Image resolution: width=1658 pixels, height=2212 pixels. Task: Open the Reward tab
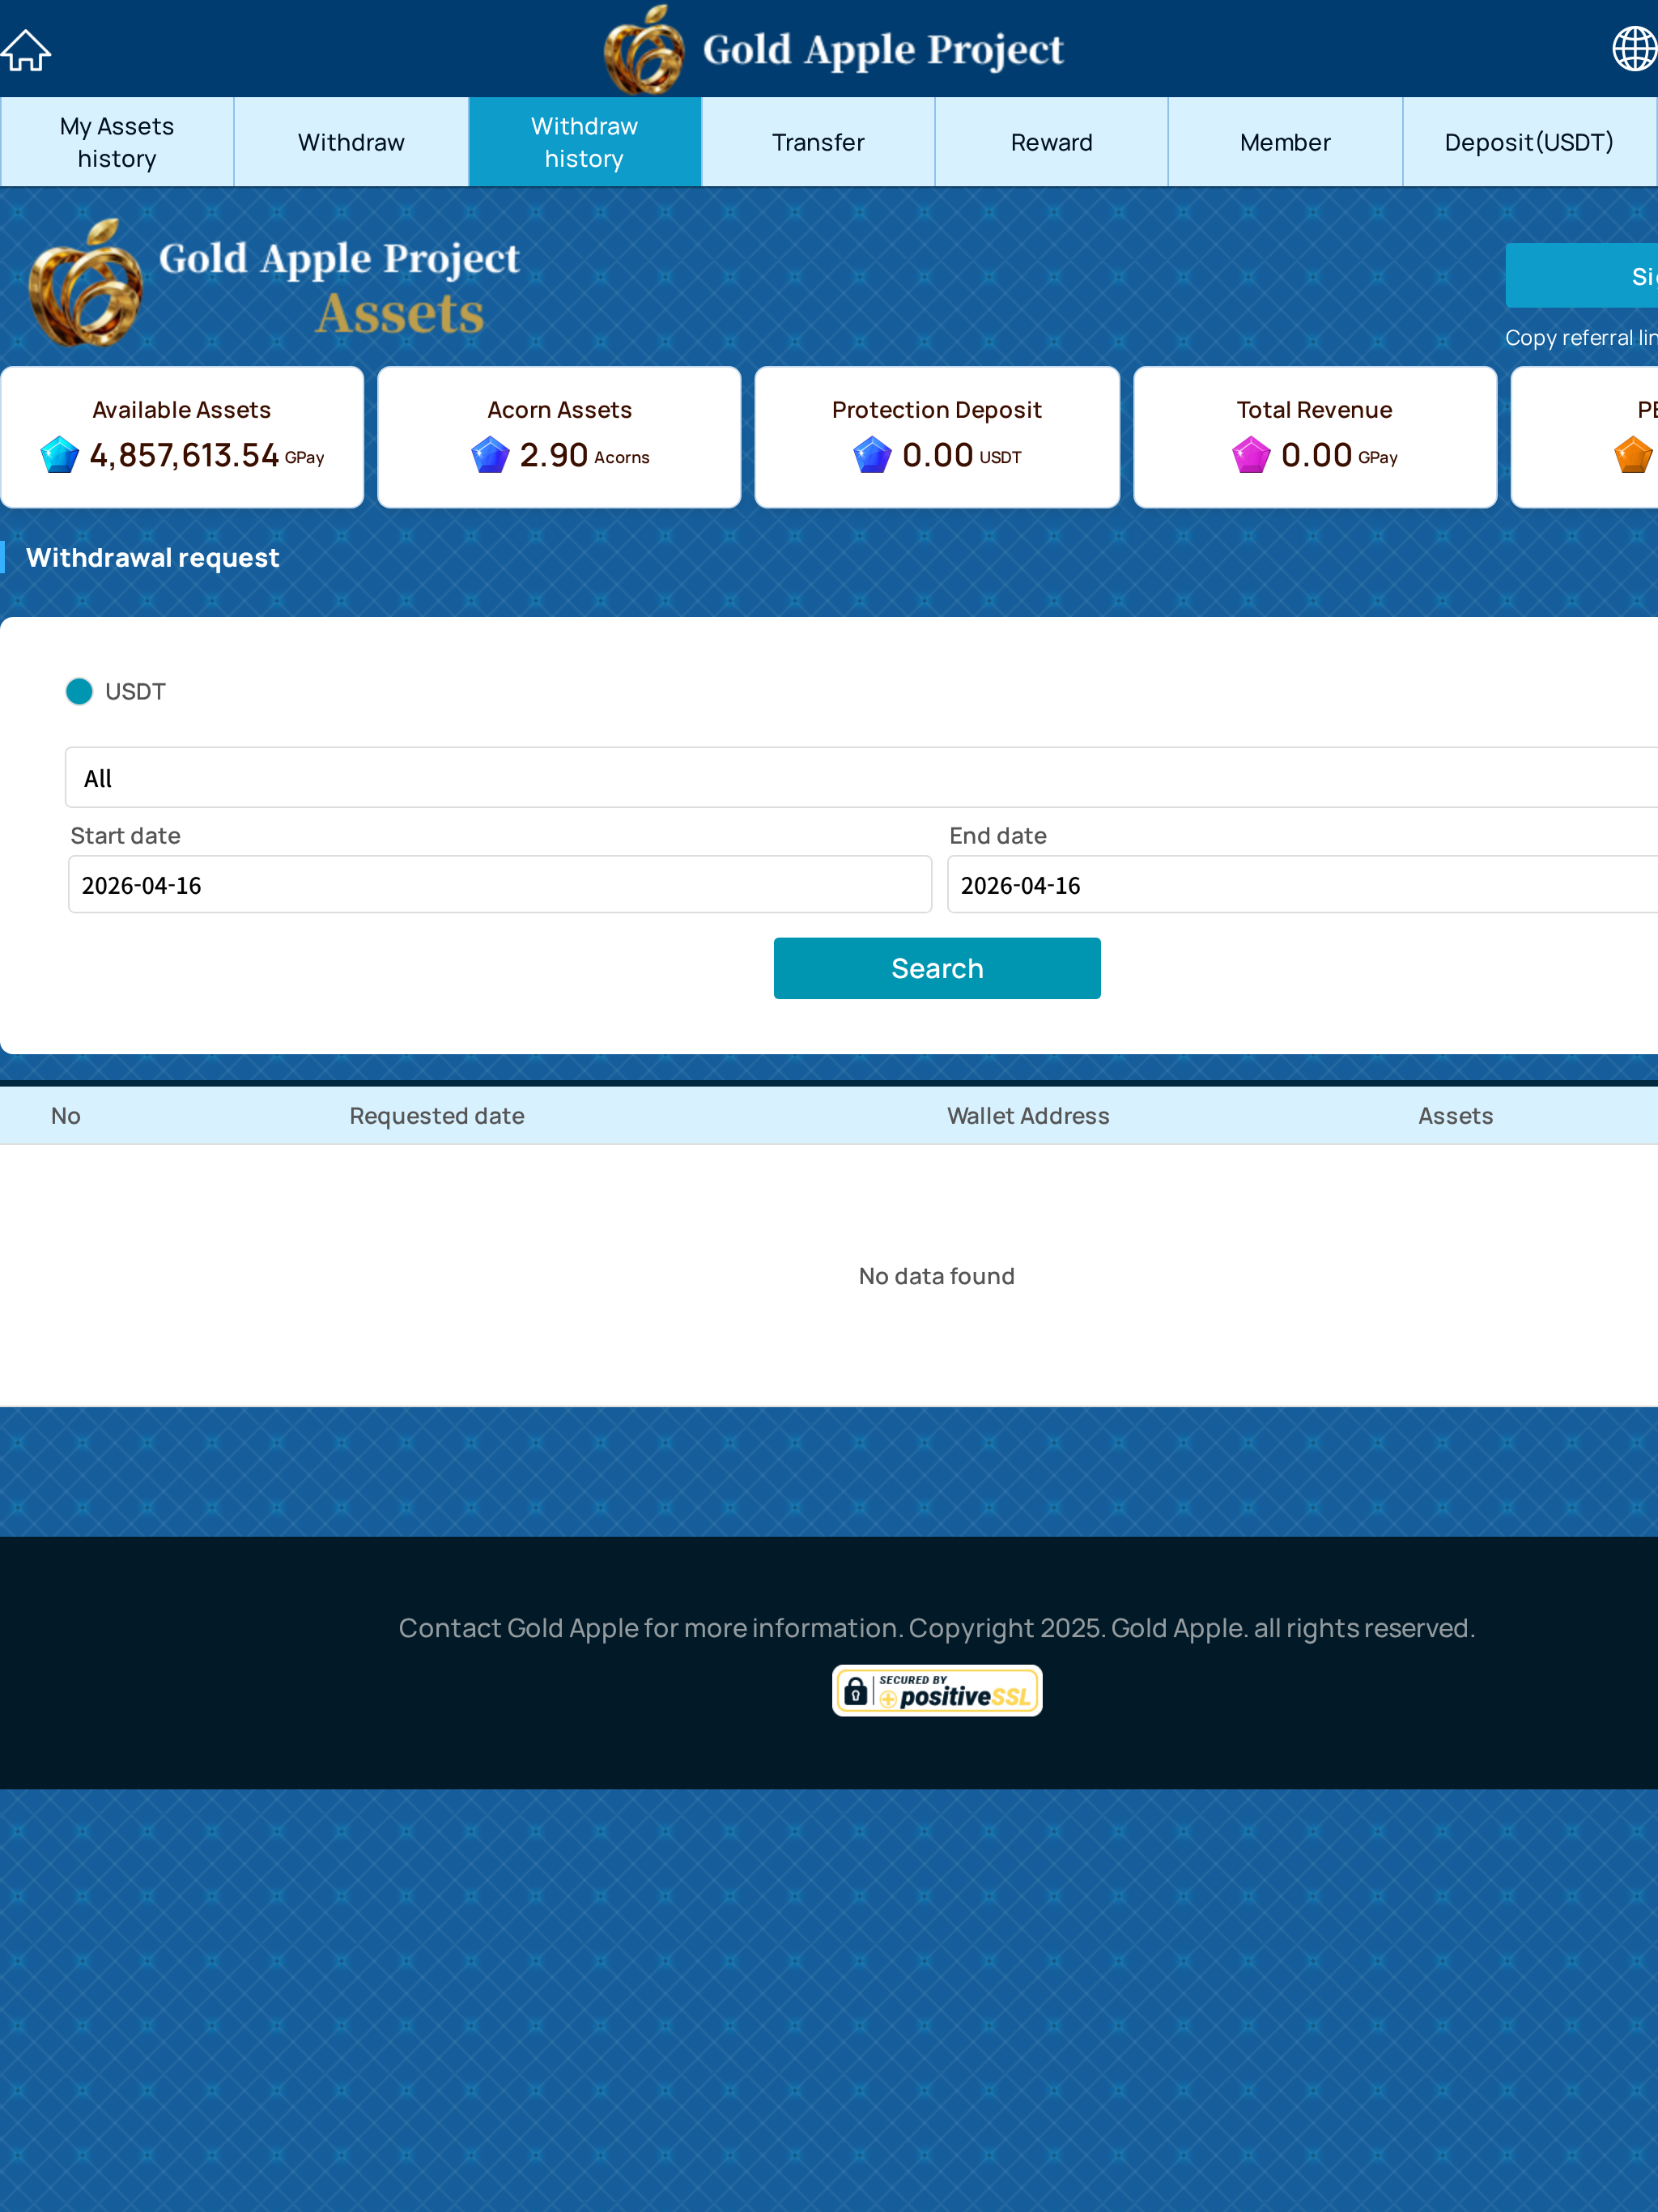click(x=1051, y=142)
